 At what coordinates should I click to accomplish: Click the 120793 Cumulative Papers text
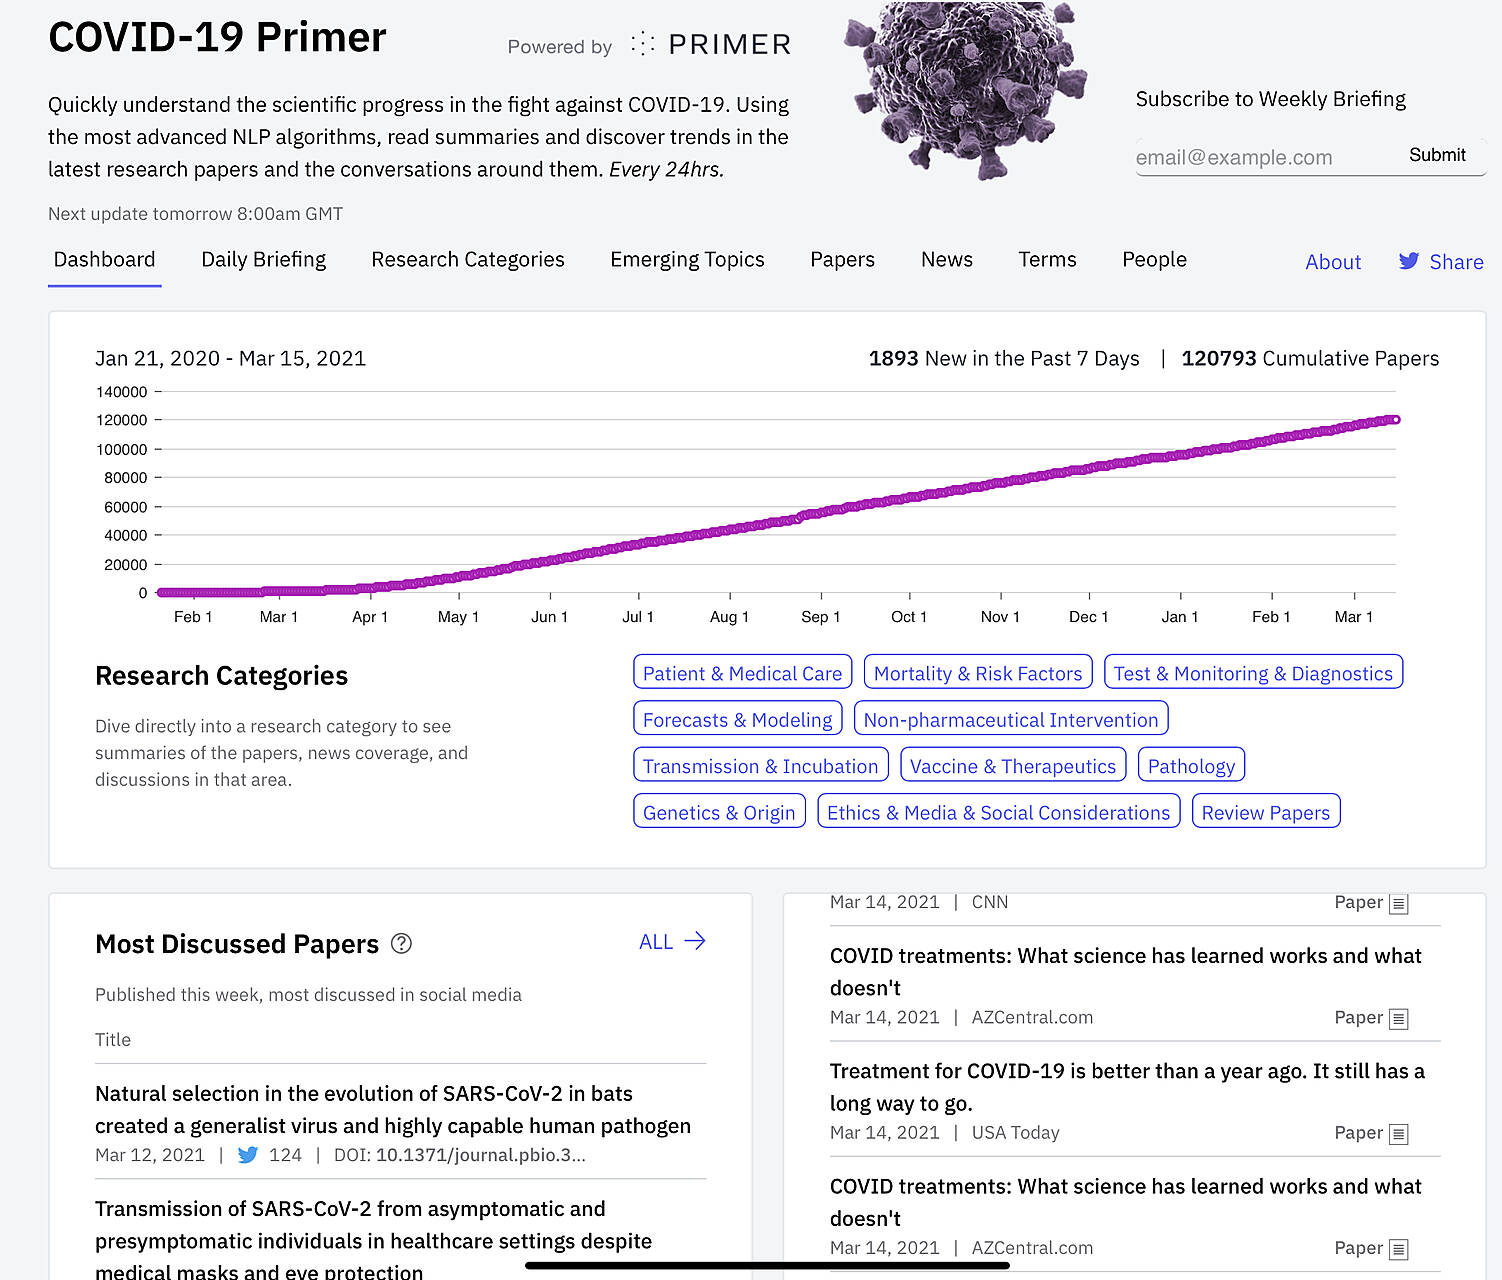click(1310, 358)
